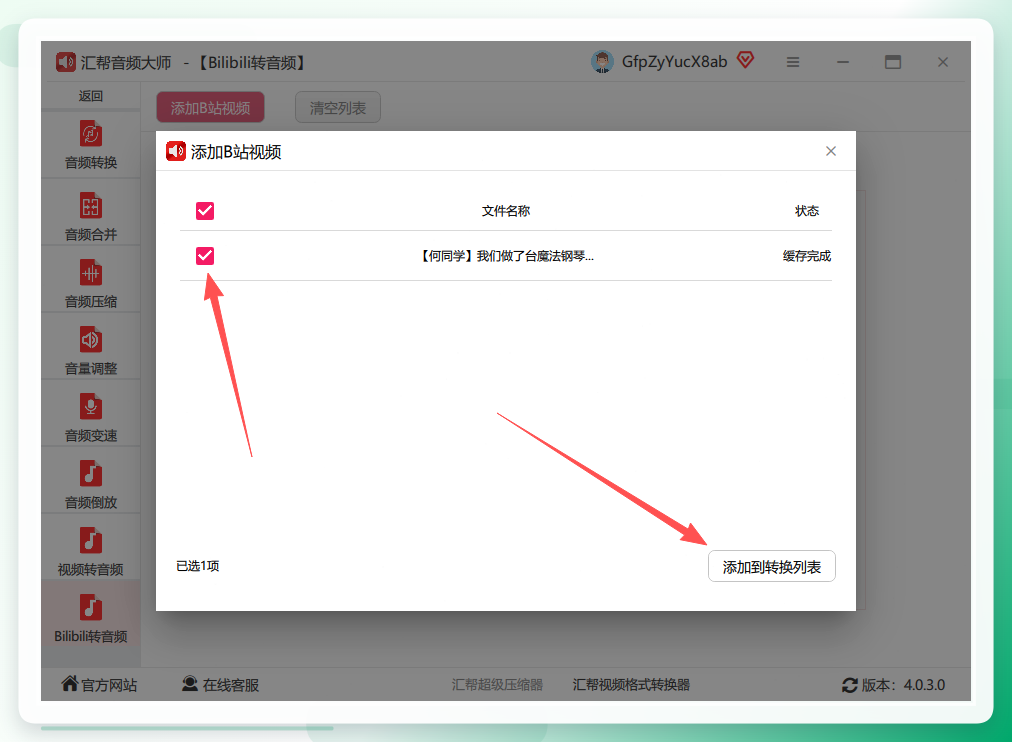Click the 缓存完成 status text

tap(807, 256)
